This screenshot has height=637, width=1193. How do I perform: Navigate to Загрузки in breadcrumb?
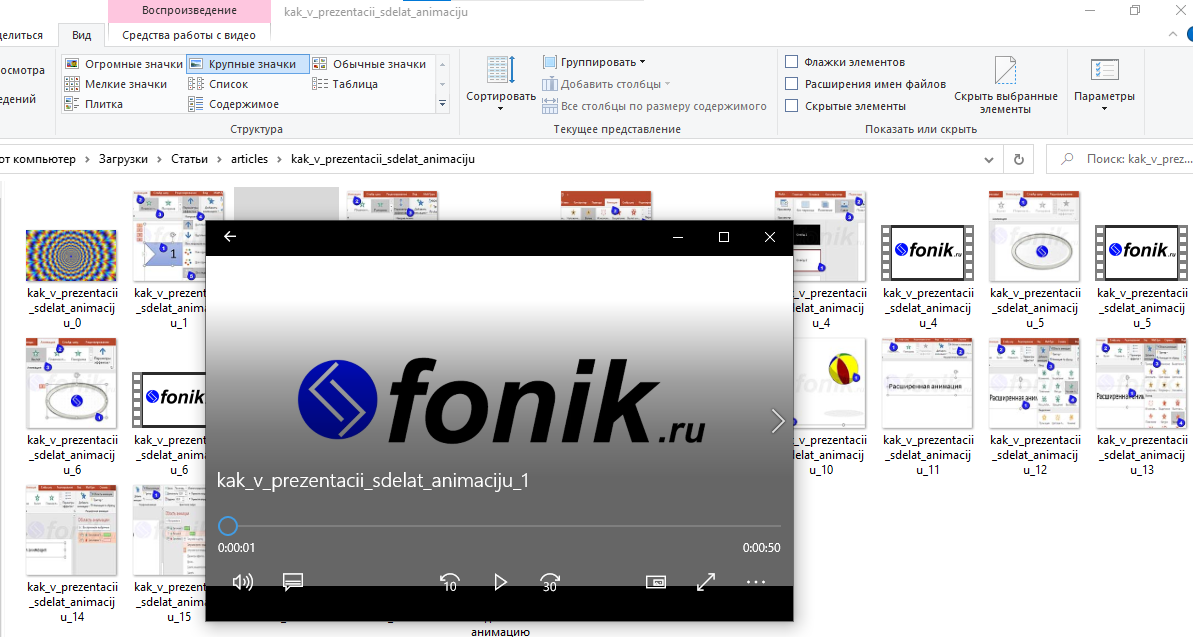(123, 159)
